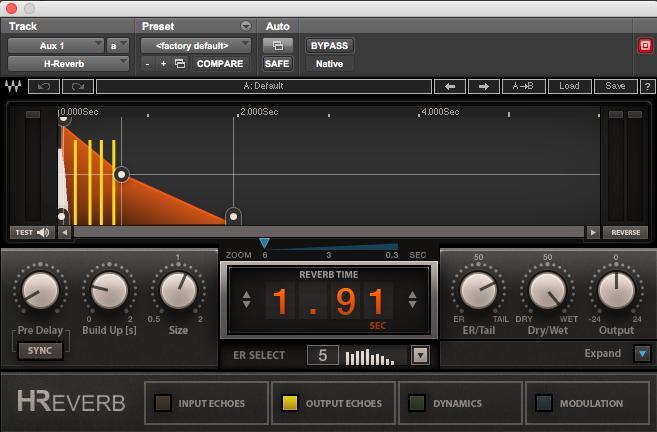Click the copy preset settings icon
Viewport: 657px width, 432px height.
click(x=180, y=64)
